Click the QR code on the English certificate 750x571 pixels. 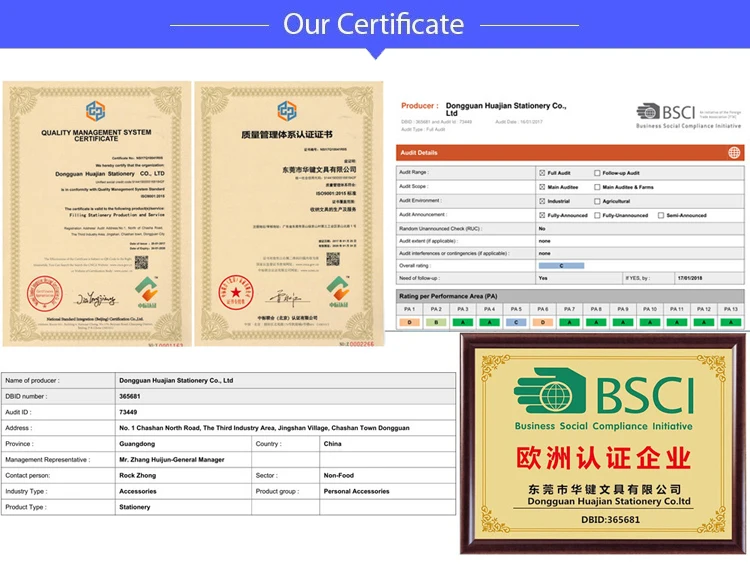(x=141, y=263)
